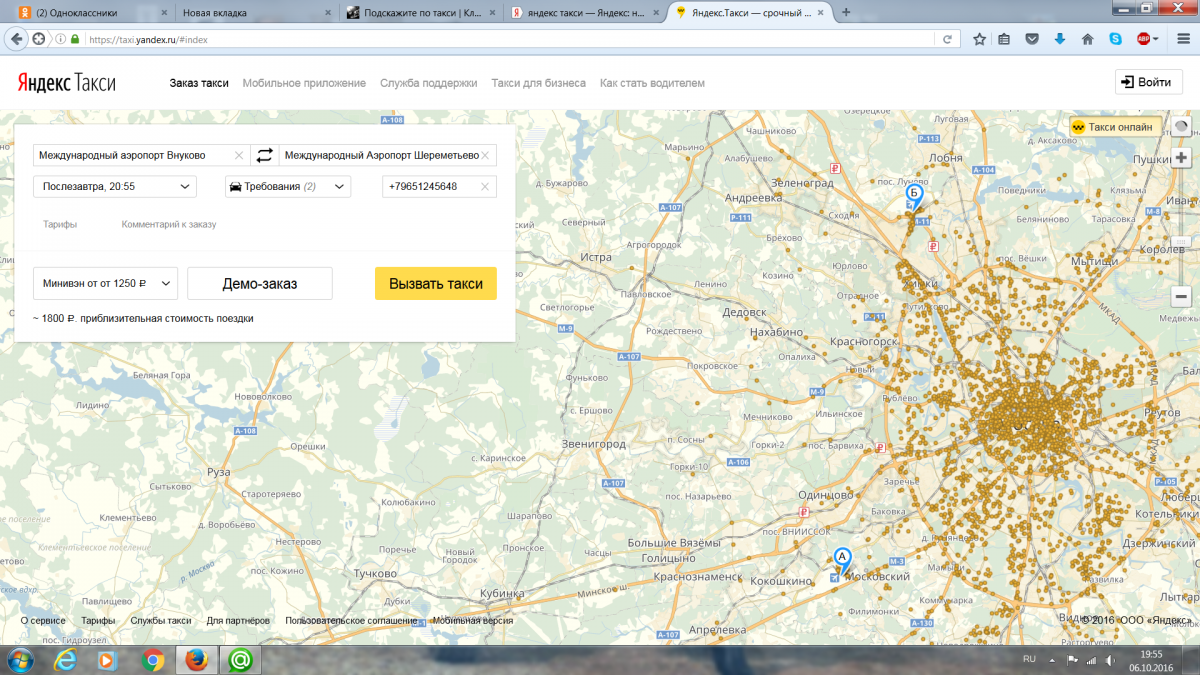Show bookmarks list in Firefox toolbar
1200x675 pixels.
(x=1005, y=39)
